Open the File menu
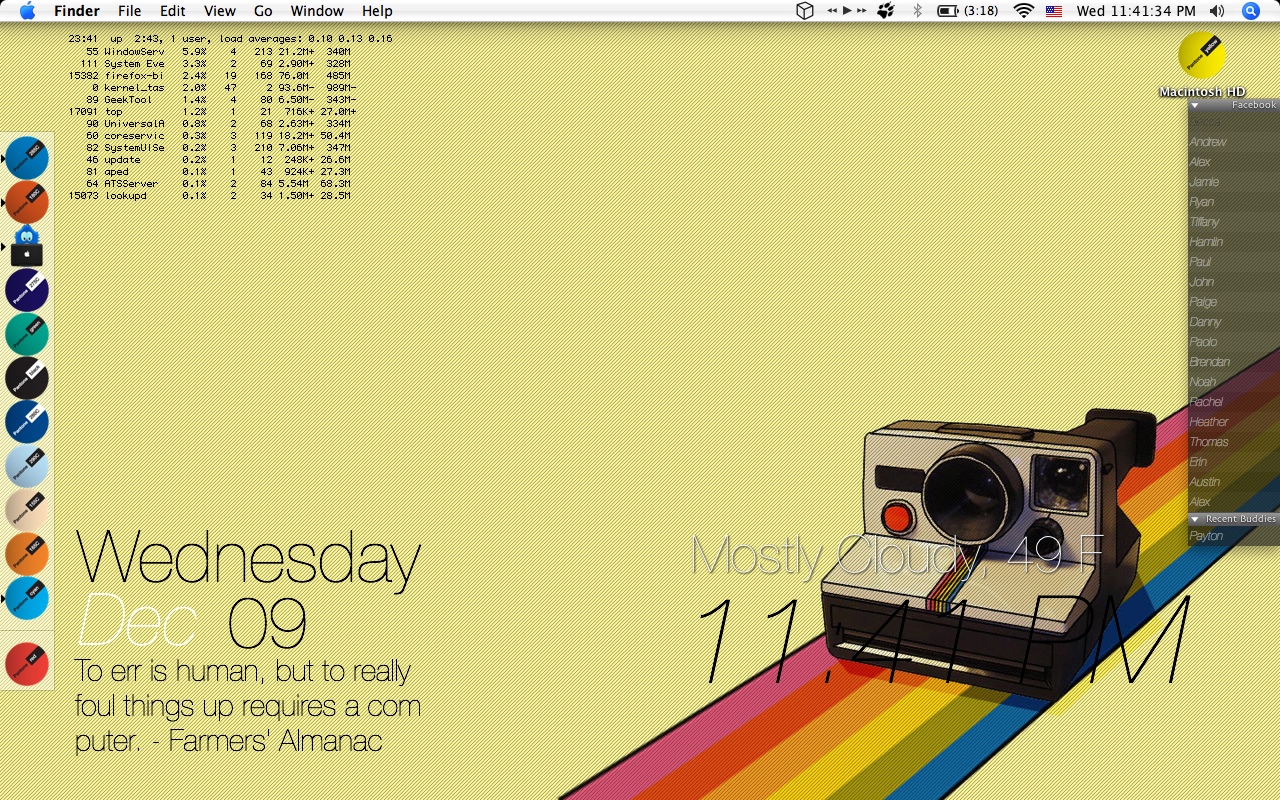The image size is (1280, 800). tap(129, 11)
